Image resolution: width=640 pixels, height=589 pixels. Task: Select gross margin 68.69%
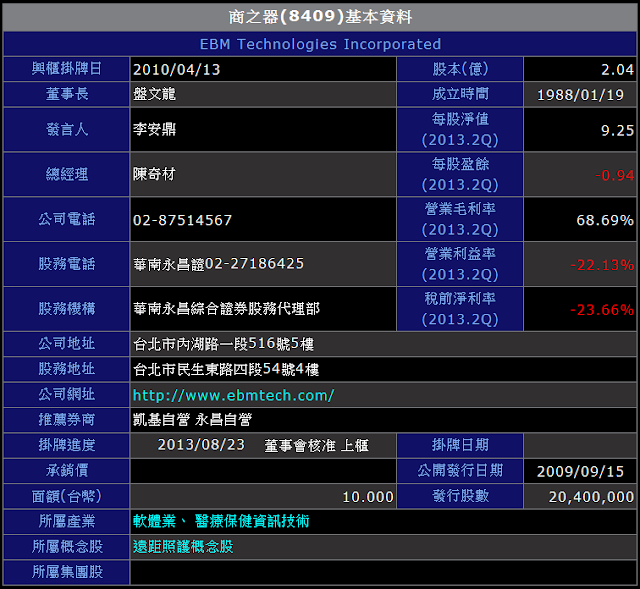(x=604, y=220)
